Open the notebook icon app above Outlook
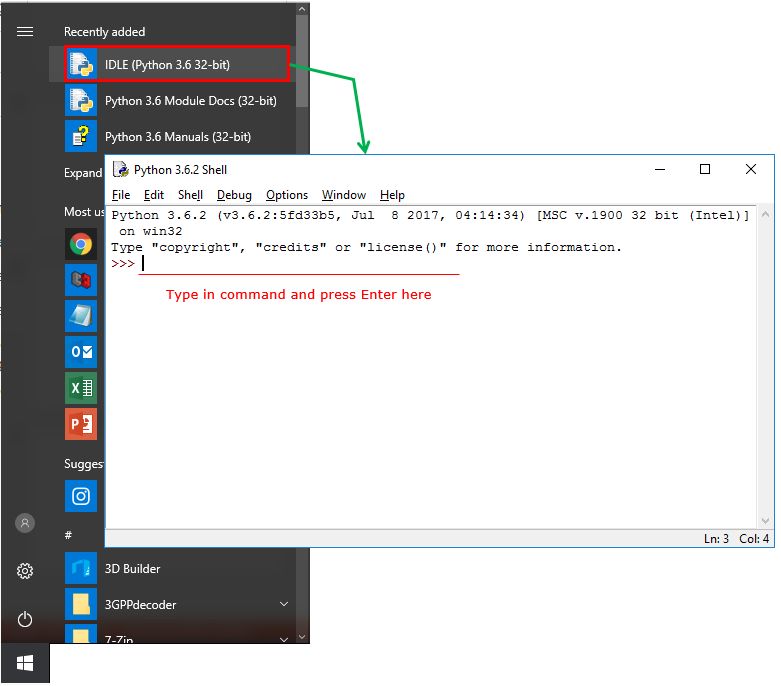Viewport: 781px width, 686px height. 81,316
